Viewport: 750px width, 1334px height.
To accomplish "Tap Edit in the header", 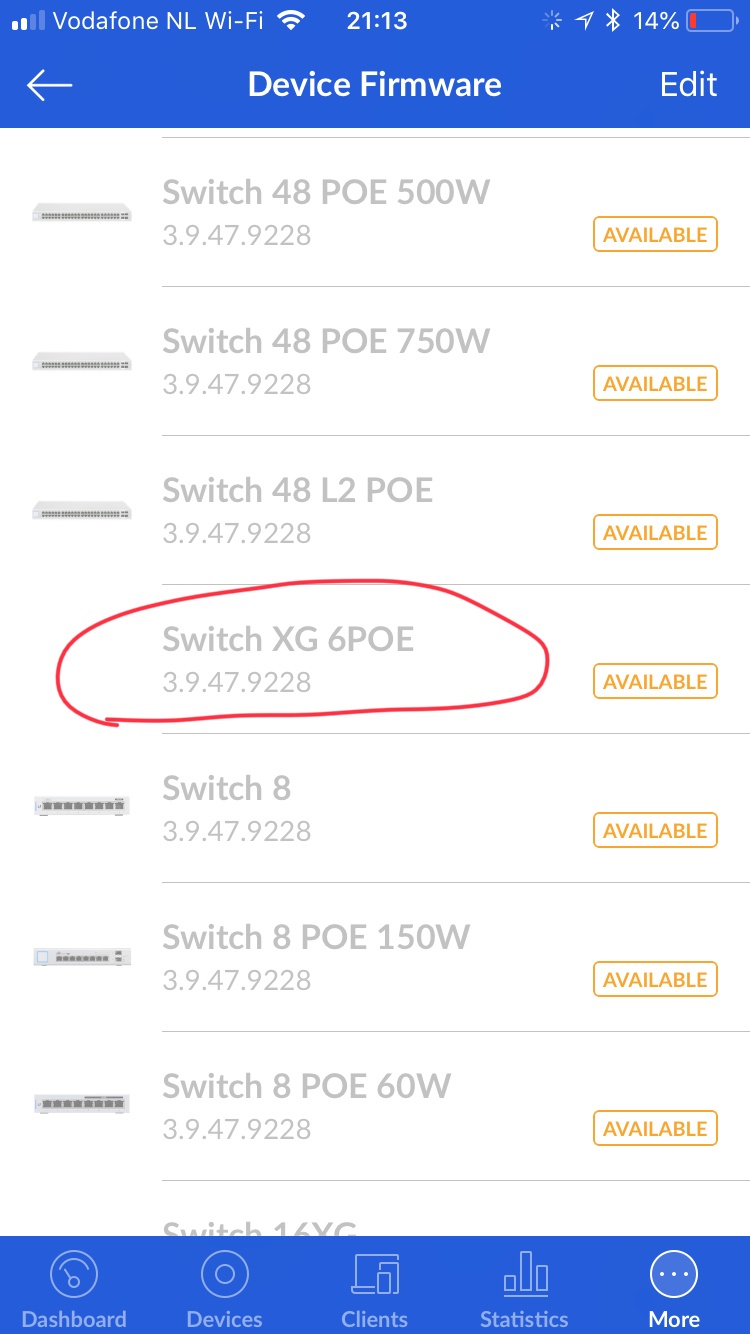I will tap(688, 85).
